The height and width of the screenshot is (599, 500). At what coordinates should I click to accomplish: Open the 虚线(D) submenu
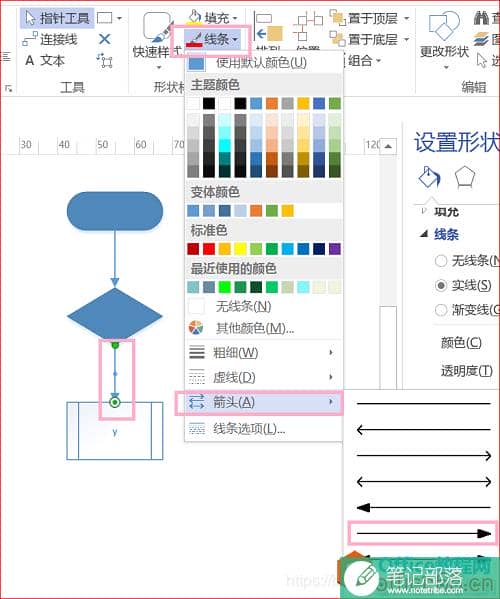[264, 377]
